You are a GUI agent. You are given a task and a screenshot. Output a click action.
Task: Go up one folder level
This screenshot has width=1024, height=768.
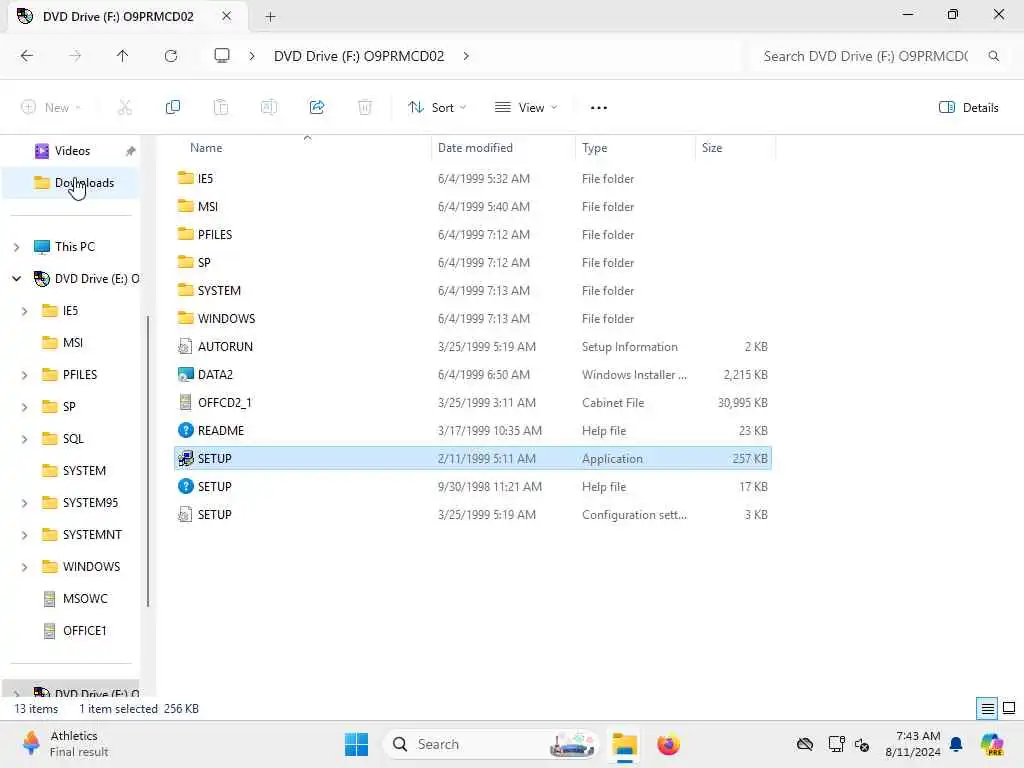[x=122, y=56]
